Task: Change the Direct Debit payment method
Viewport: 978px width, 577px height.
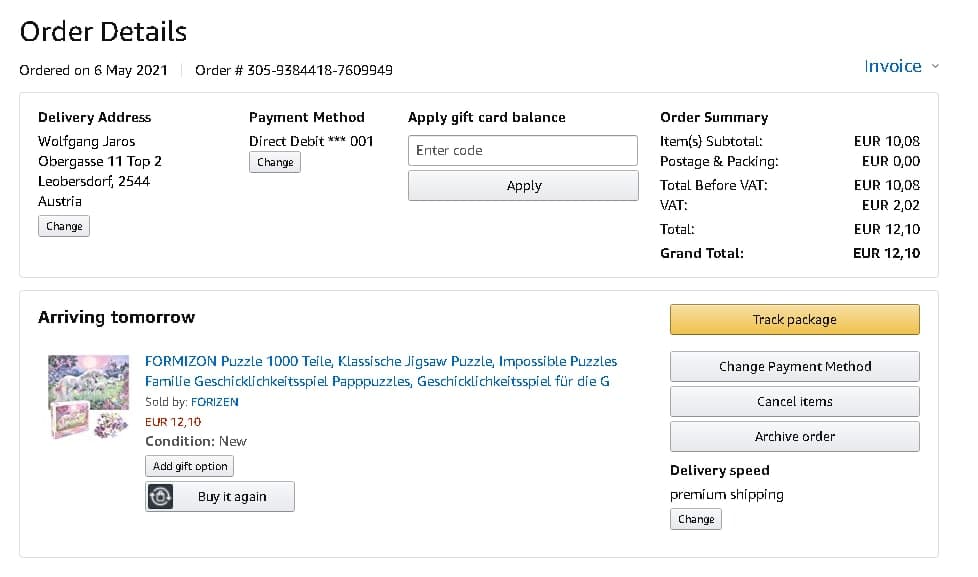Action: point(275,162)
